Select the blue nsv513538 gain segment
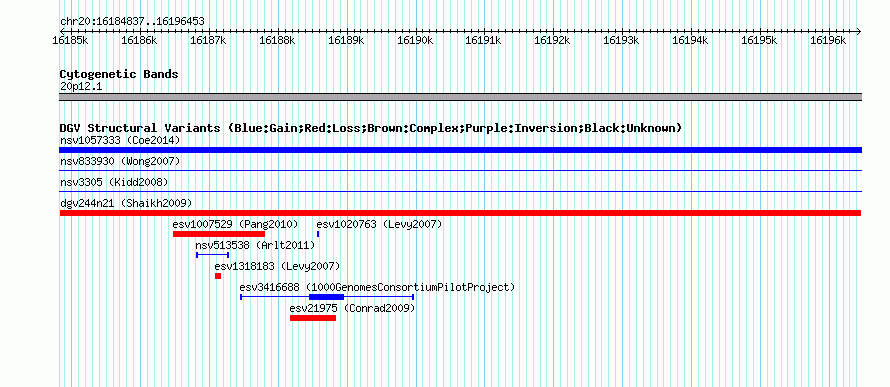This screenshot has height=387, width=890. (212, 255)
